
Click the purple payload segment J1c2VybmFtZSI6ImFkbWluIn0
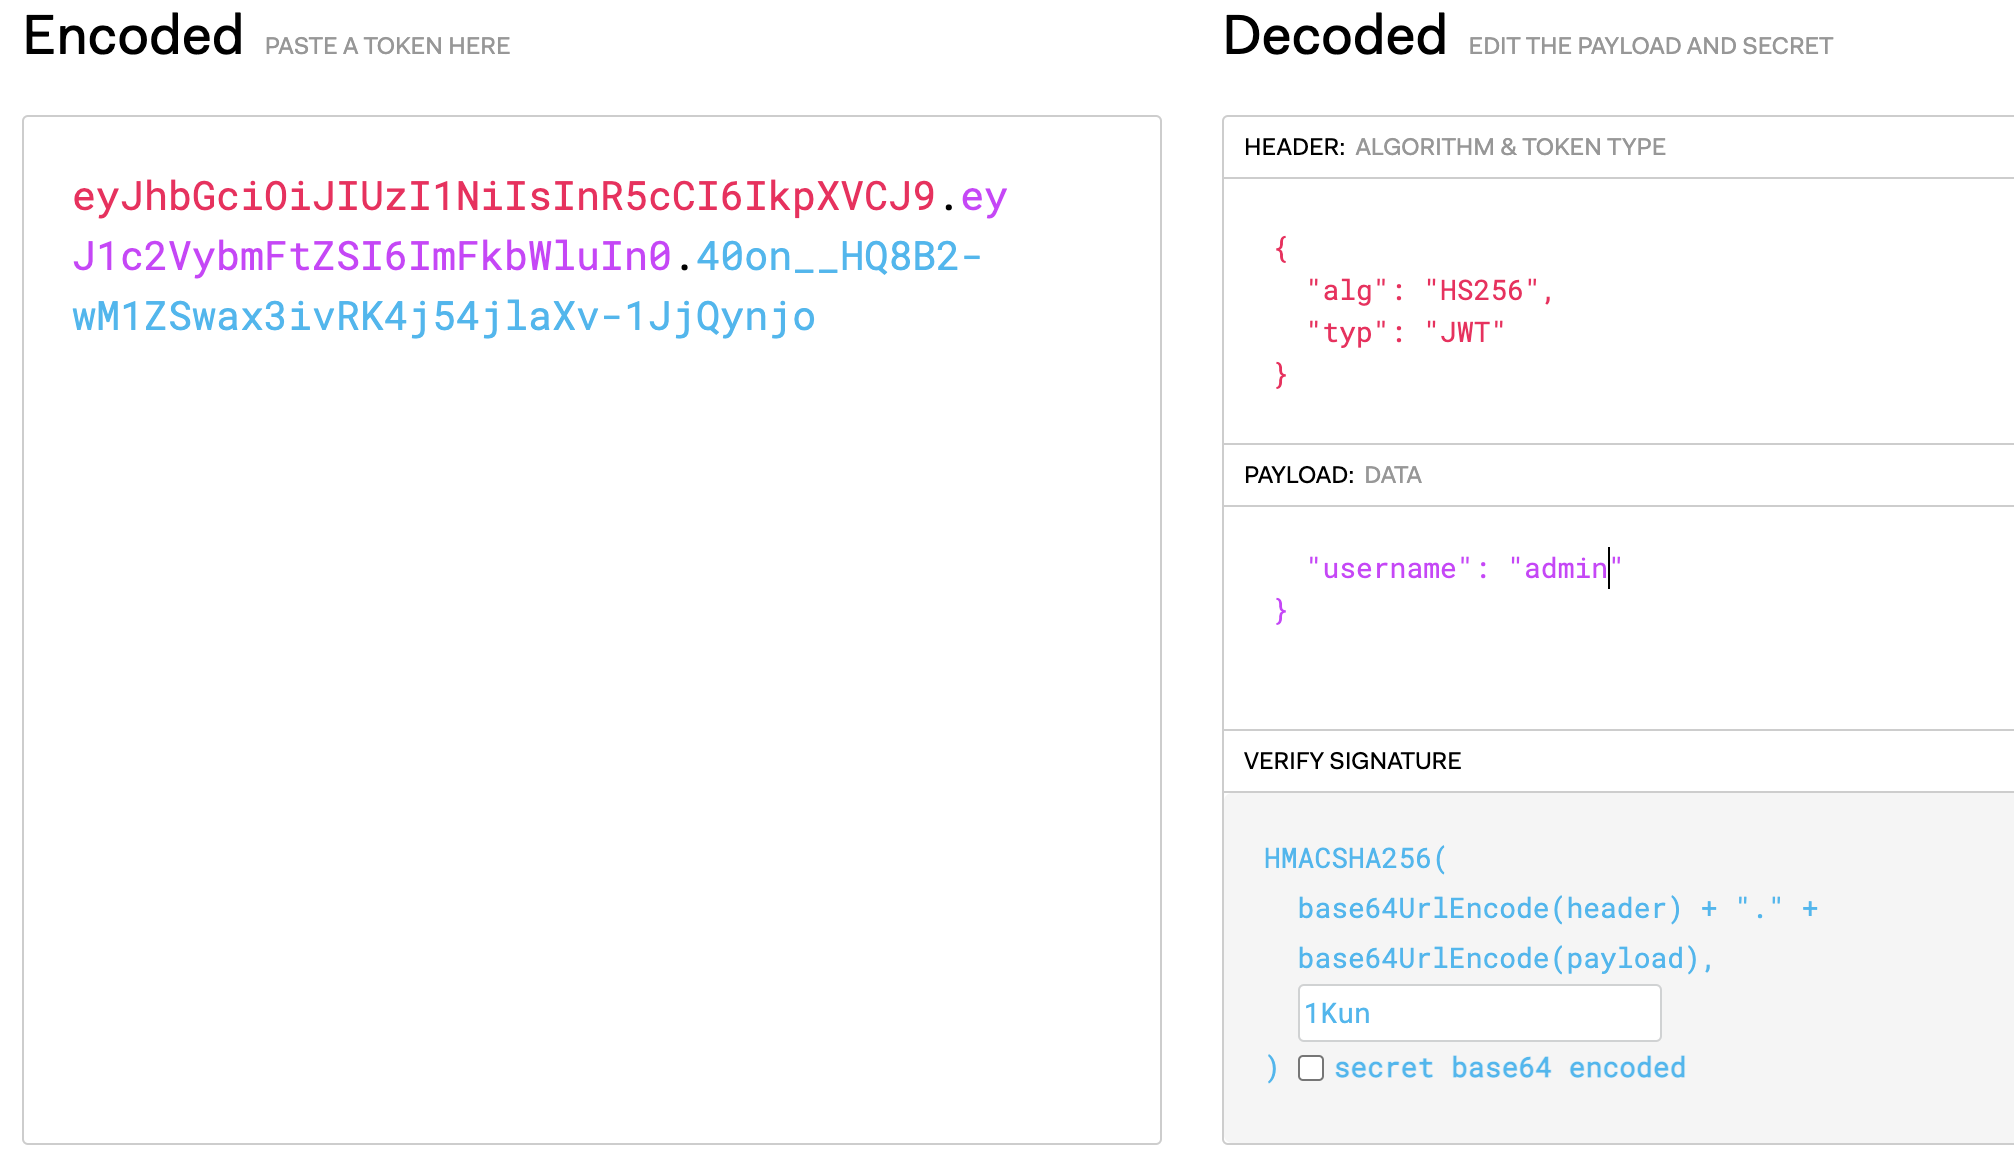point(372,257)
